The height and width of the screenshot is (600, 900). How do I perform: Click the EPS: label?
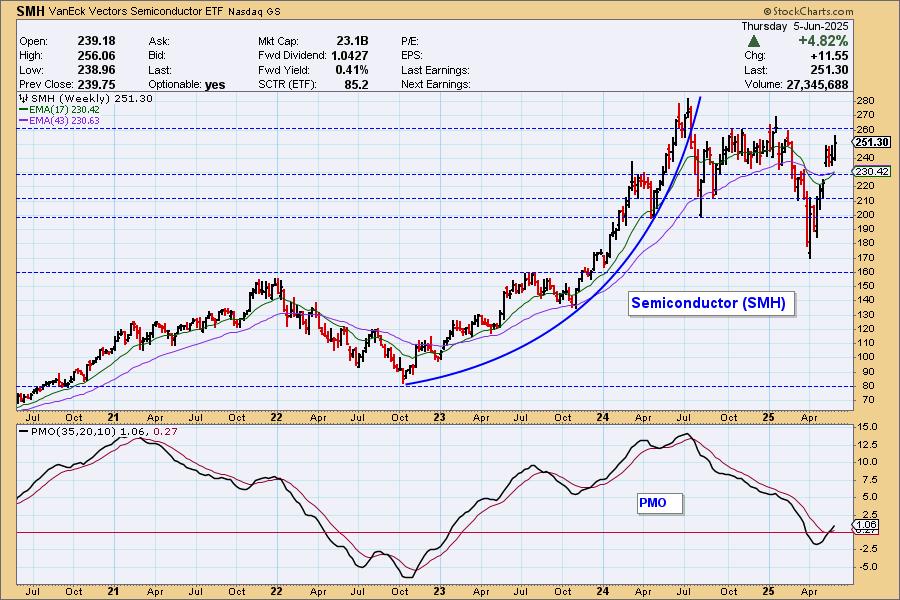(x=412, y=56)
